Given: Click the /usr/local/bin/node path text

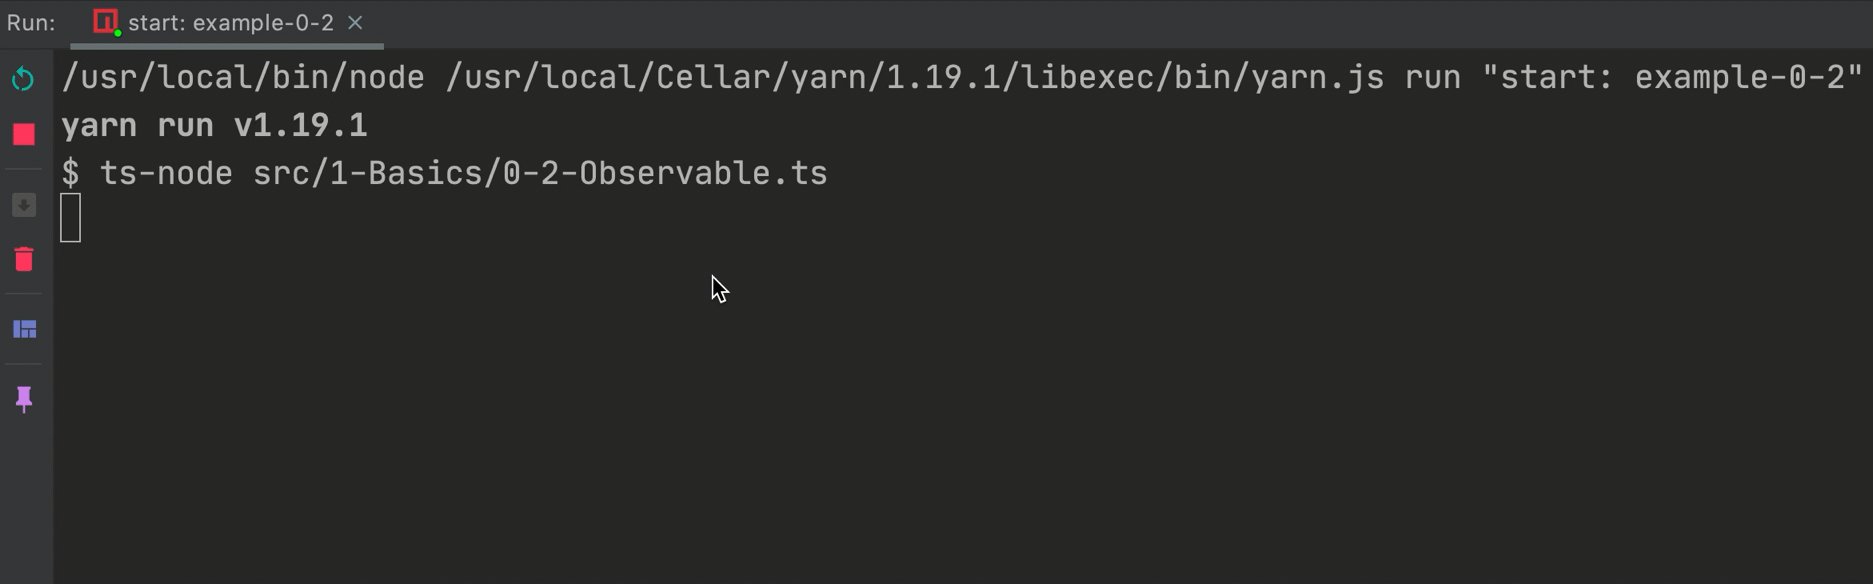Looking at the screenshot, I should [243, 77].
